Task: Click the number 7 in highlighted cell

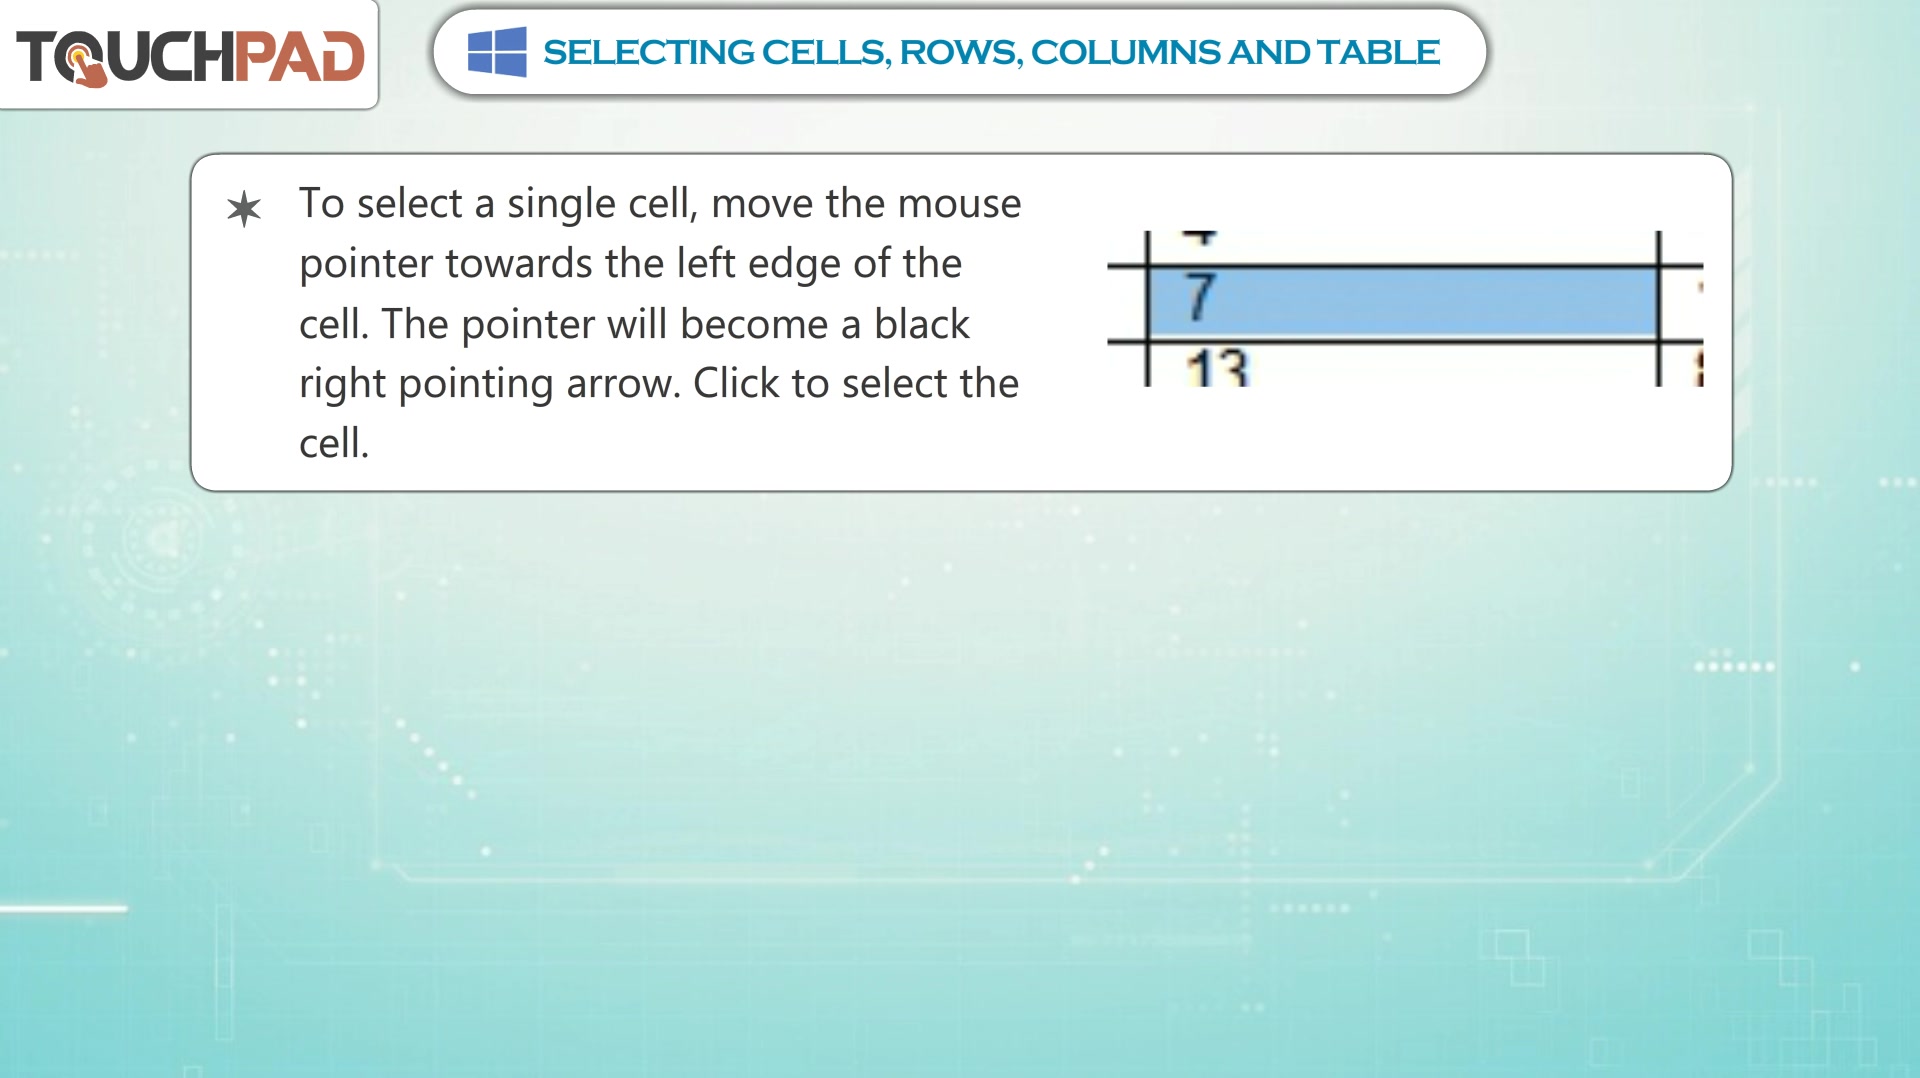Action: pos(1201,296)
